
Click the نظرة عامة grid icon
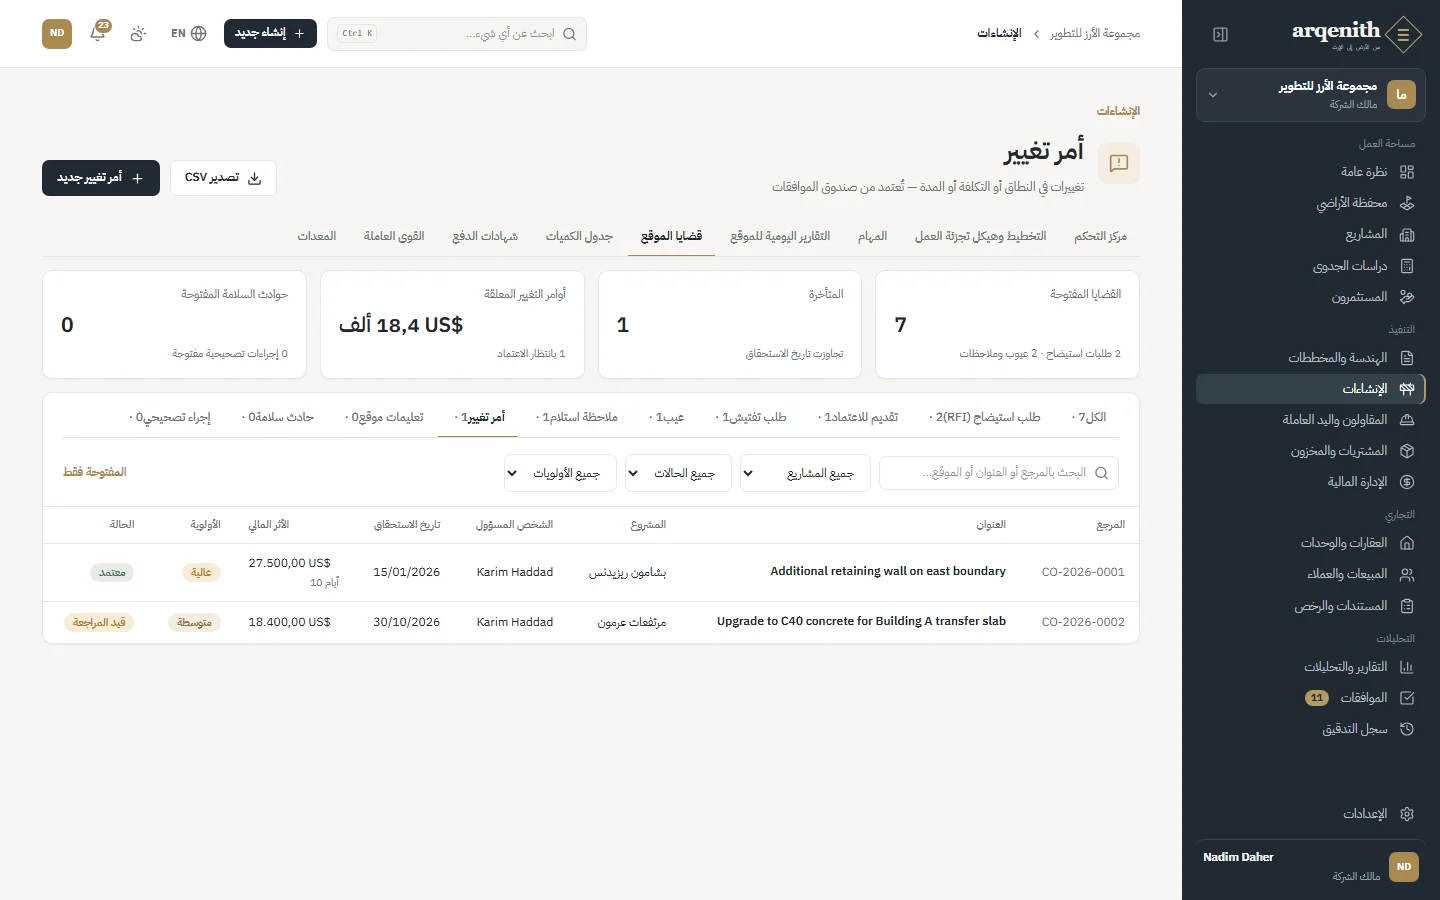[x=1407, y=172]
